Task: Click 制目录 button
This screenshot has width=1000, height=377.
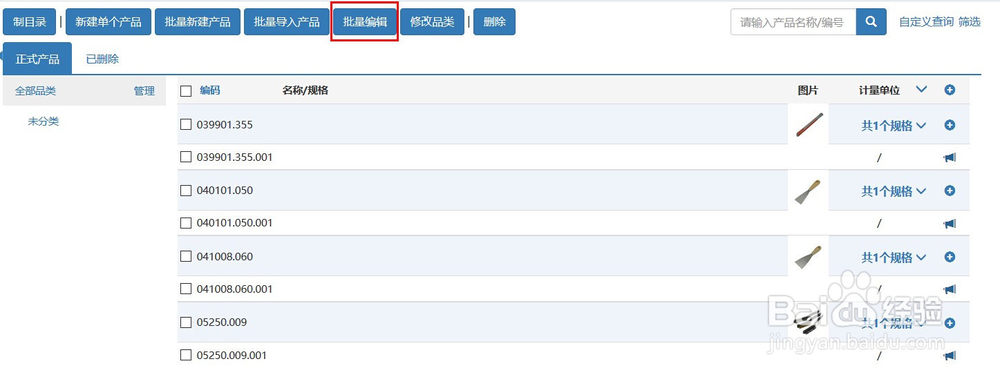Action: (x=29, y=22)
